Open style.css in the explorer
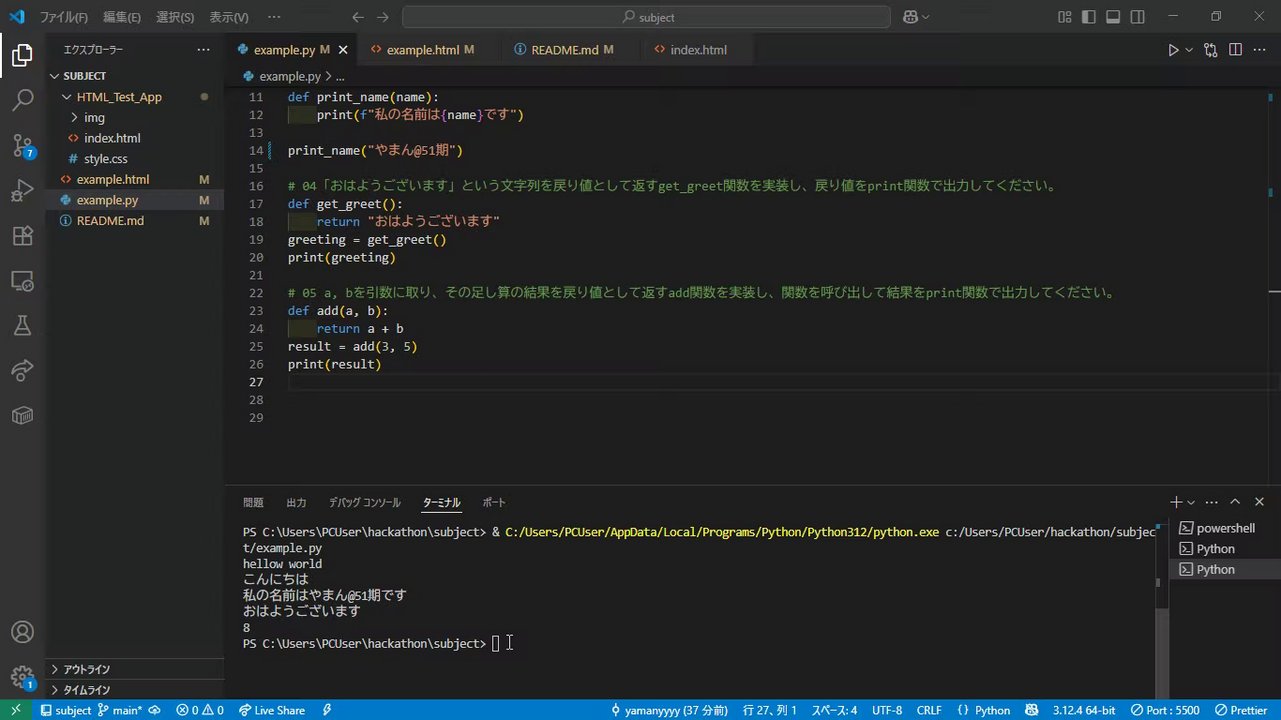 105,159
